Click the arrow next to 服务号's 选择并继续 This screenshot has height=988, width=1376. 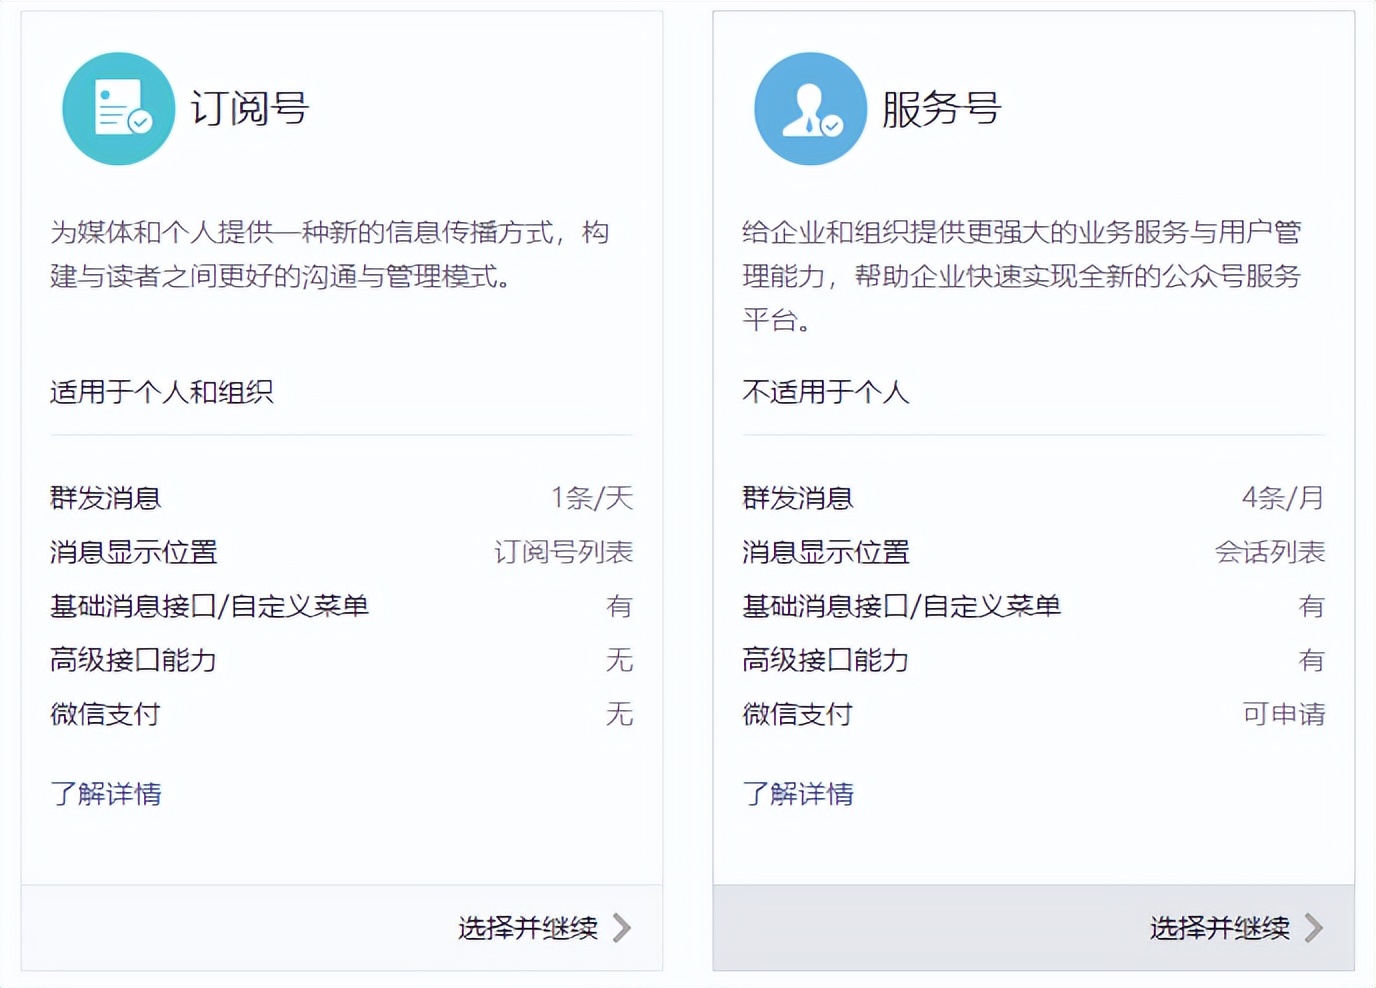pos(1314,928)
